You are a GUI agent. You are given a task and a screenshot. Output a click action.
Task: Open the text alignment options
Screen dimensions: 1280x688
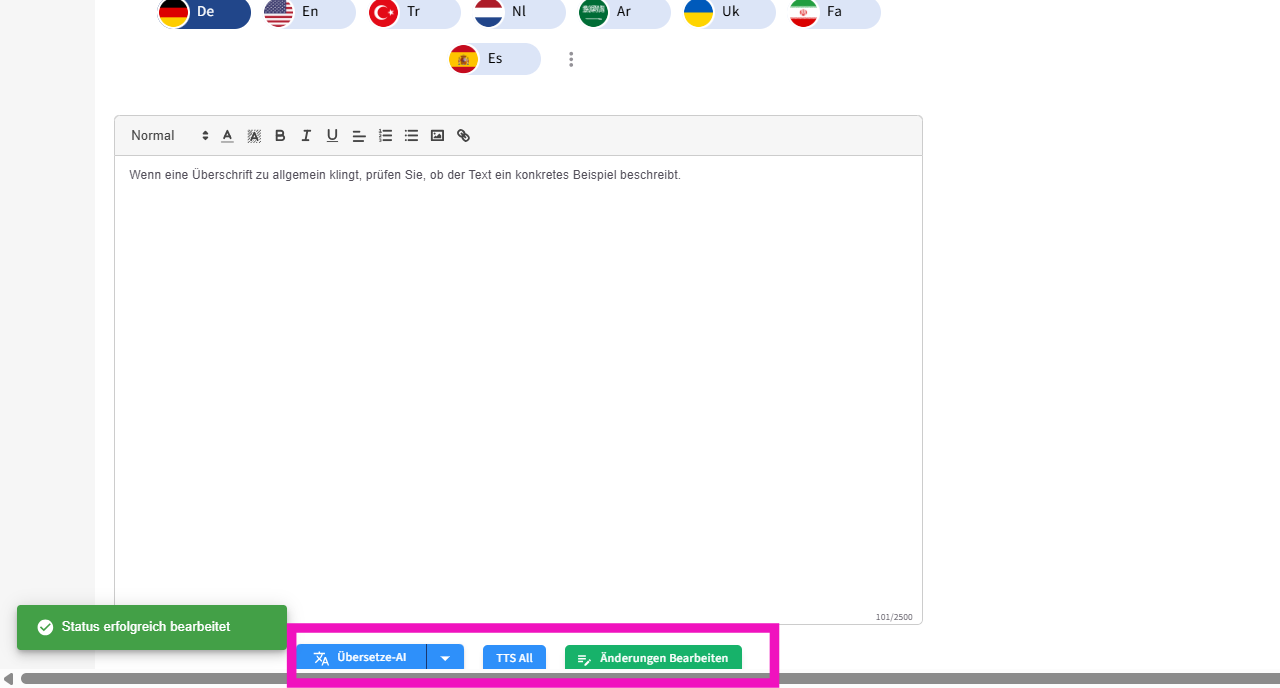pyautogui.click(x=359, y=136)
